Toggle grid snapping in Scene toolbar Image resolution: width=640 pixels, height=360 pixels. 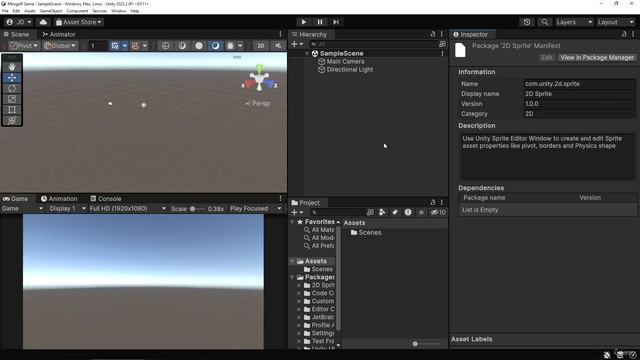(x=135, y=46)
